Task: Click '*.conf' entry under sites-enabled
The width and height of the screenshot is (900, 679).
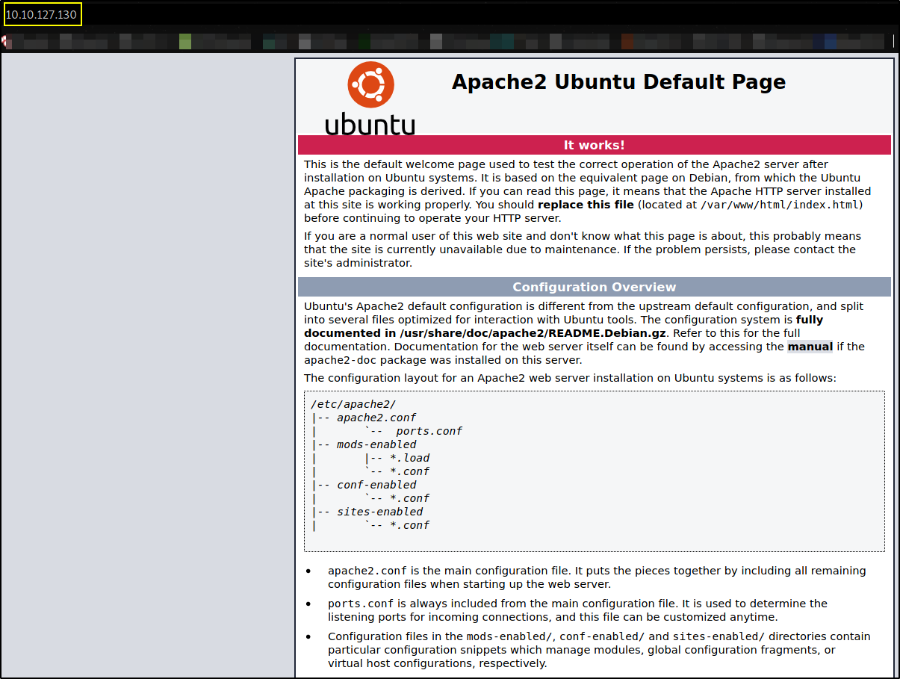Action: coord(410,525)
